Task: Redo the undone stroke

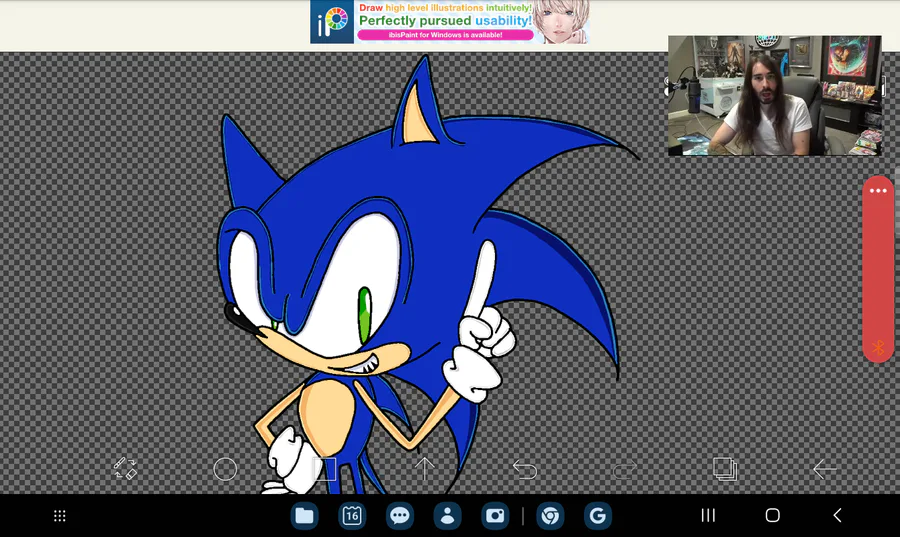Action: tap(624, 469)
